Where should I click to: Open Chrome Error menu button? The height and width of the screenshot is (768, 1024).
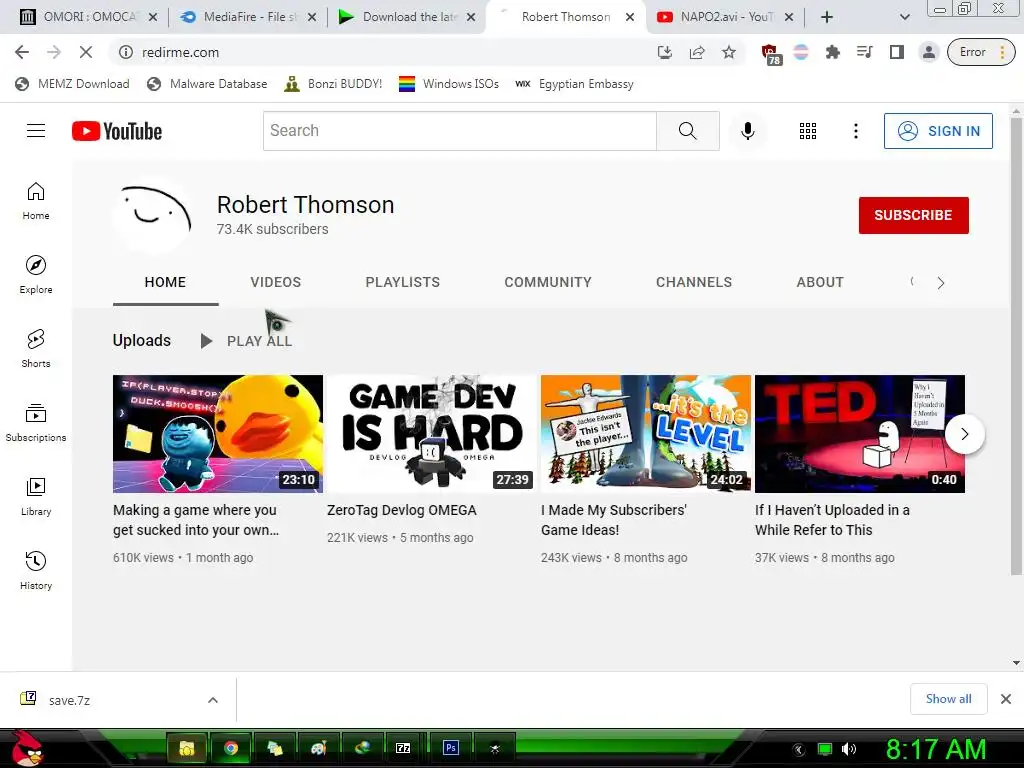(x=981, y=52)
